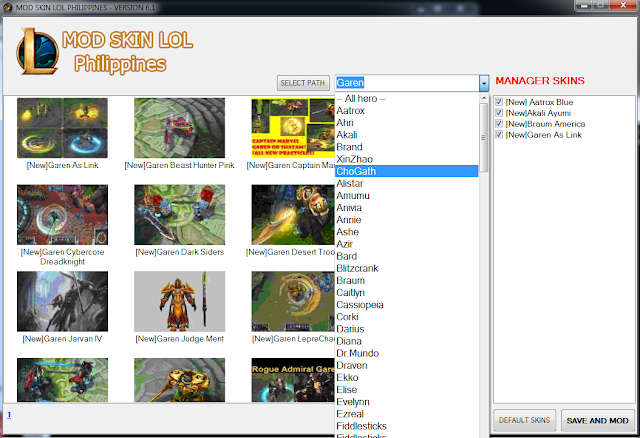Click the [New]Garen Judge Ment label

(x=180, y=339)
